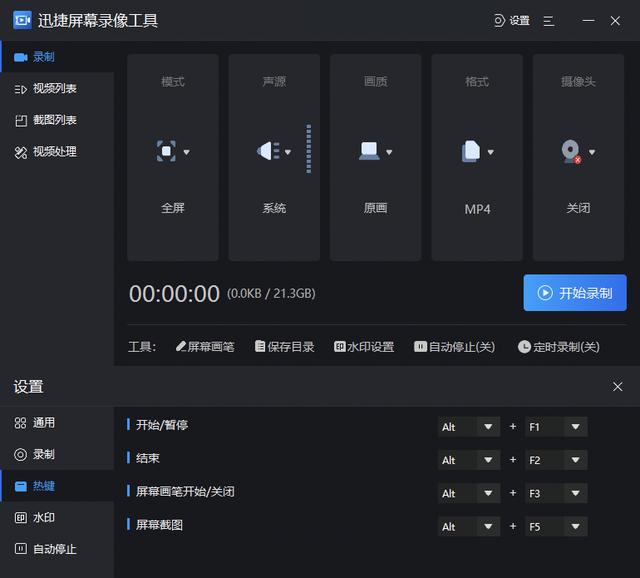Select 通用 settings tab label

(44, 422)
